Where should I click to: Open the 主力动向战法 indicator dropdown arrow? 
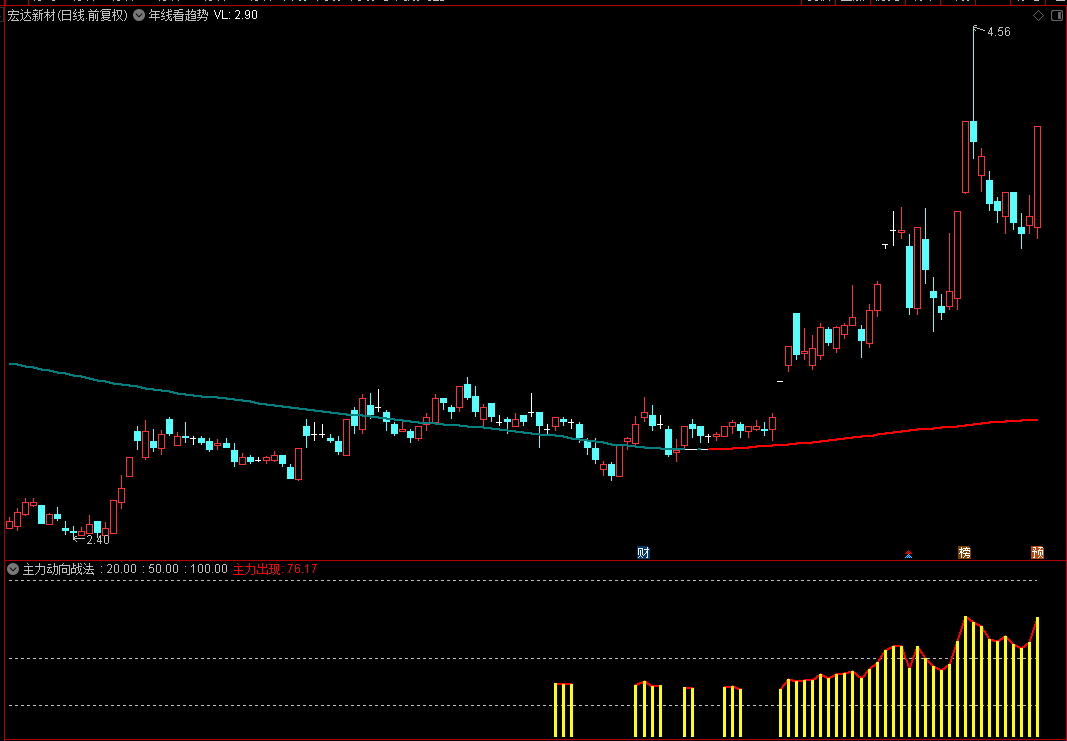[x=13, y=569]
